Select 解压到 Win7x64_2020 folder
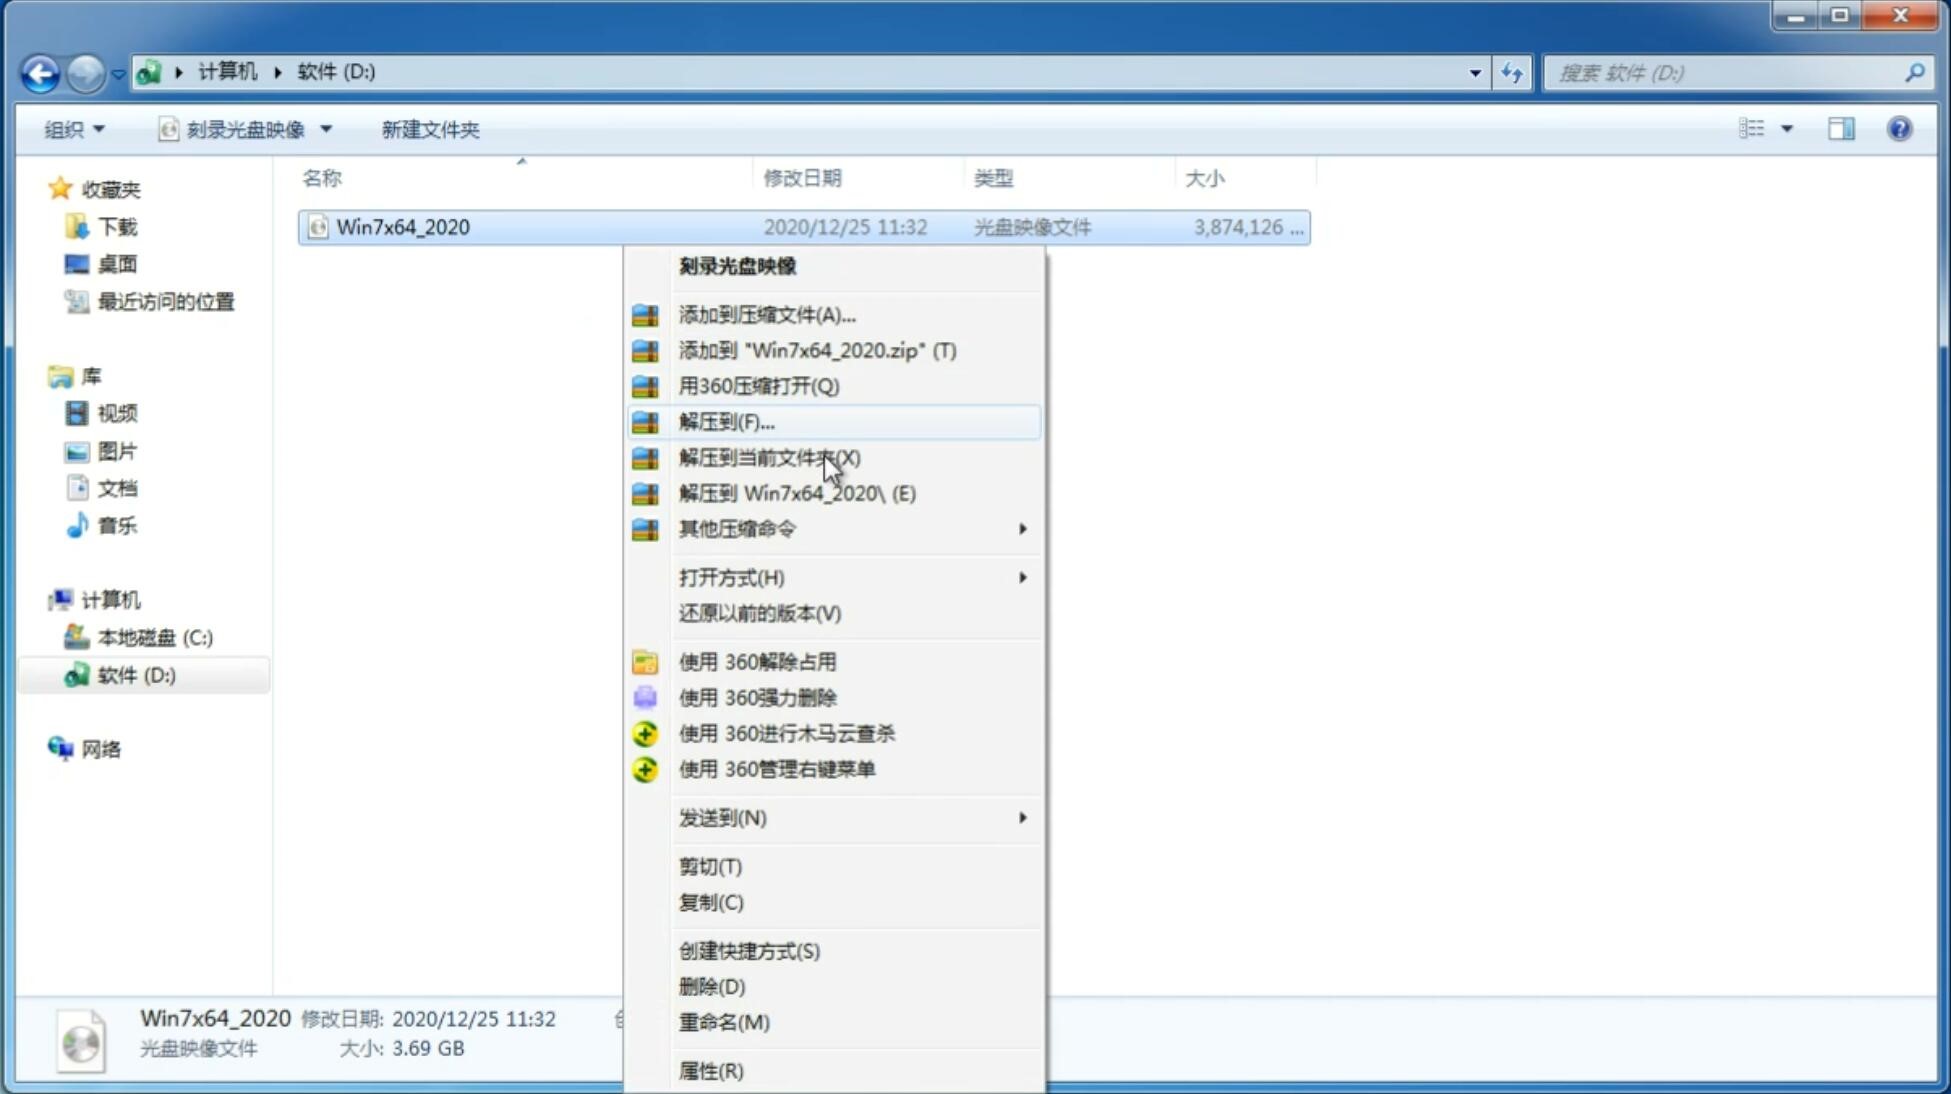 (x=796, y=492)
